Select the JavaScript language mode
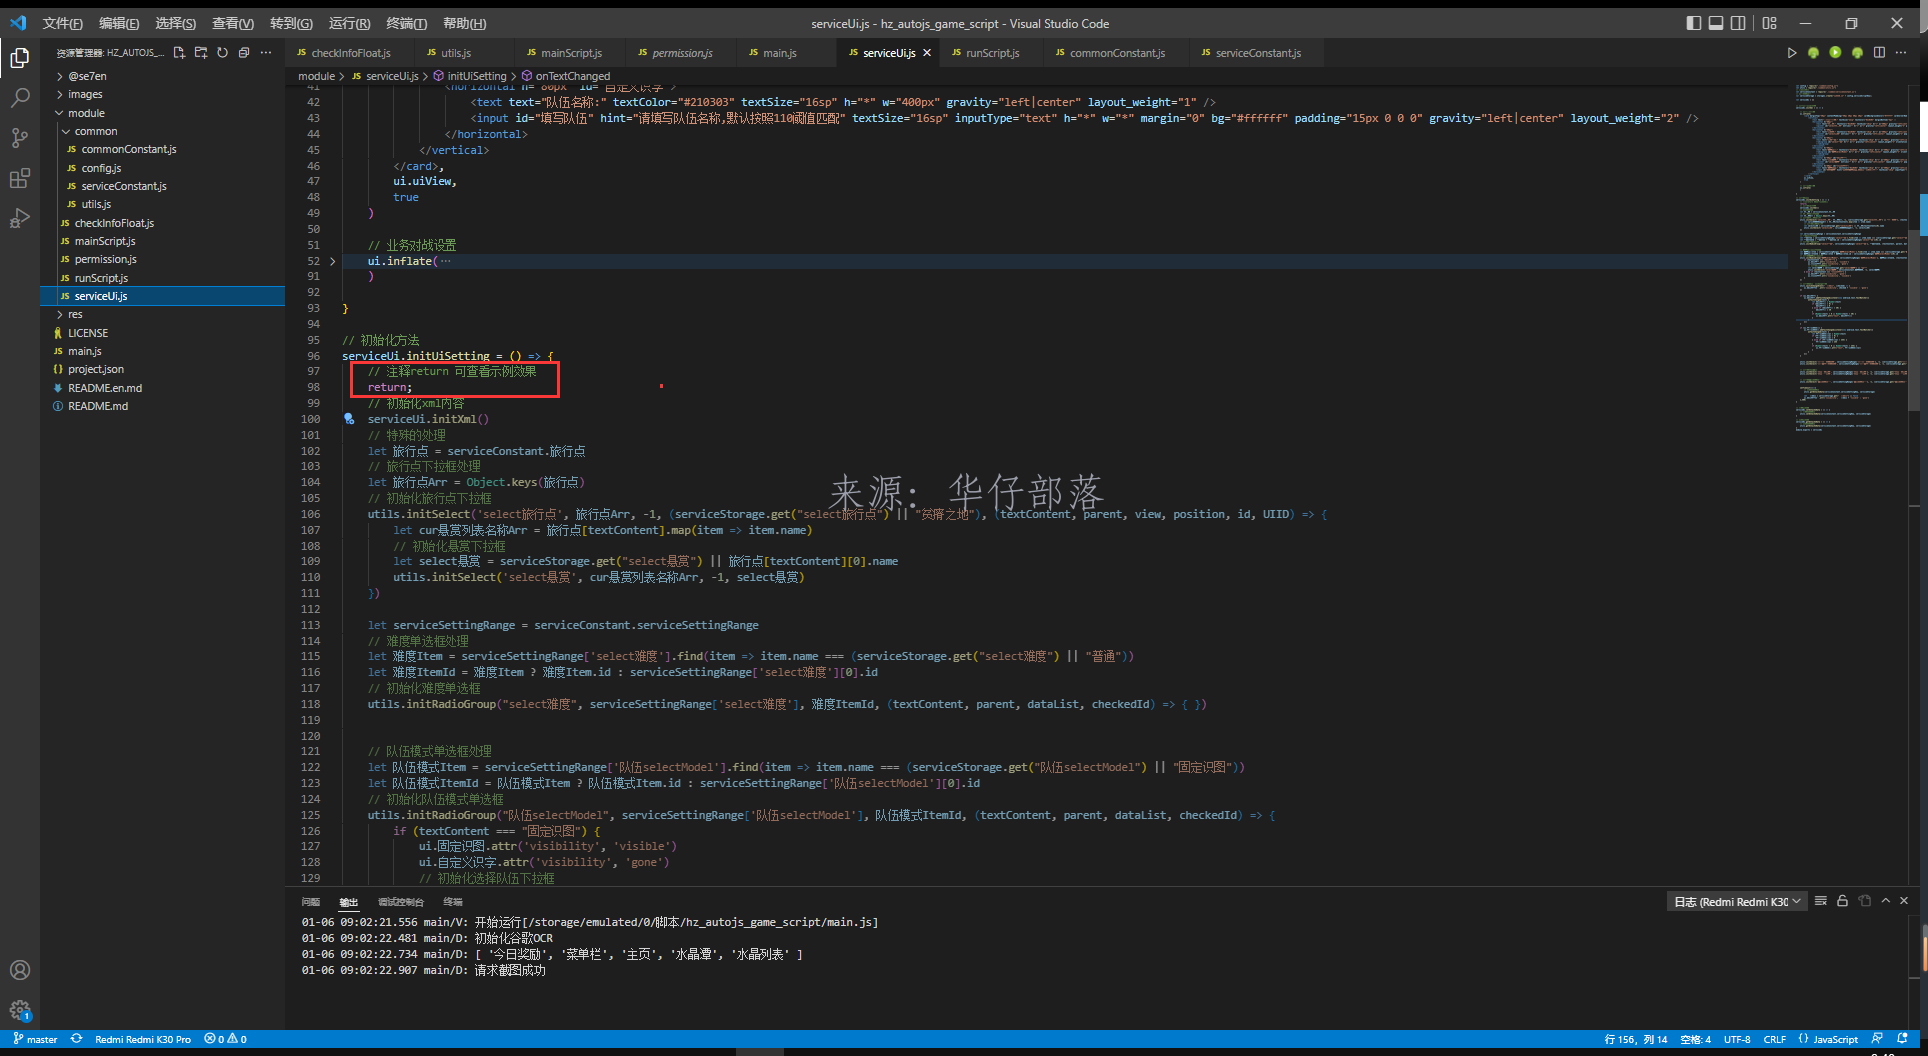This screenshot has width=1928, height=1056. pos(1835,1039)
